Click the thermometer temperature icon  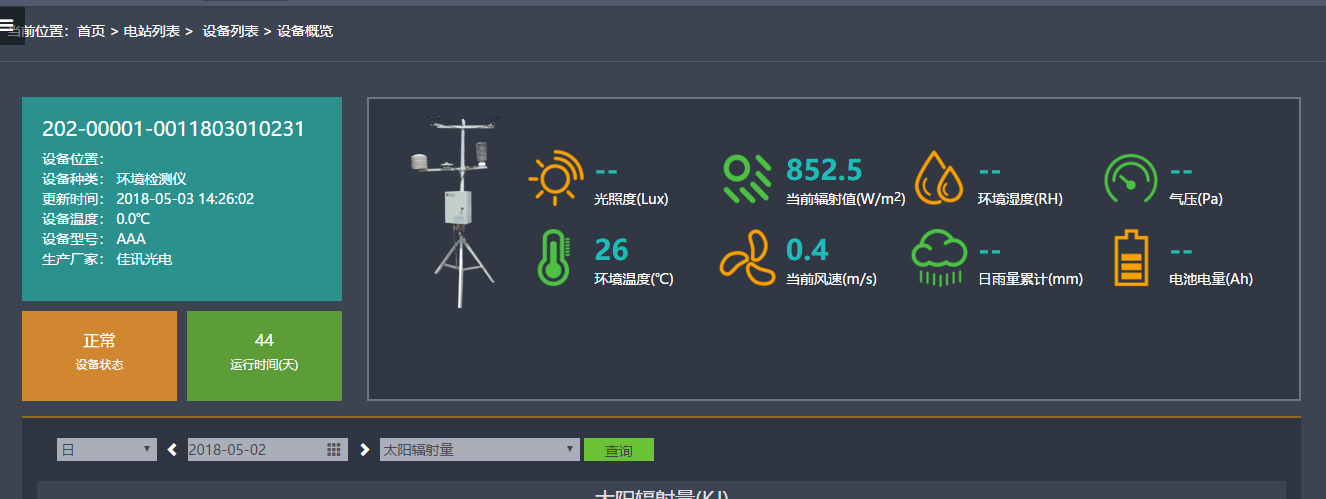[x=553, y=257]
